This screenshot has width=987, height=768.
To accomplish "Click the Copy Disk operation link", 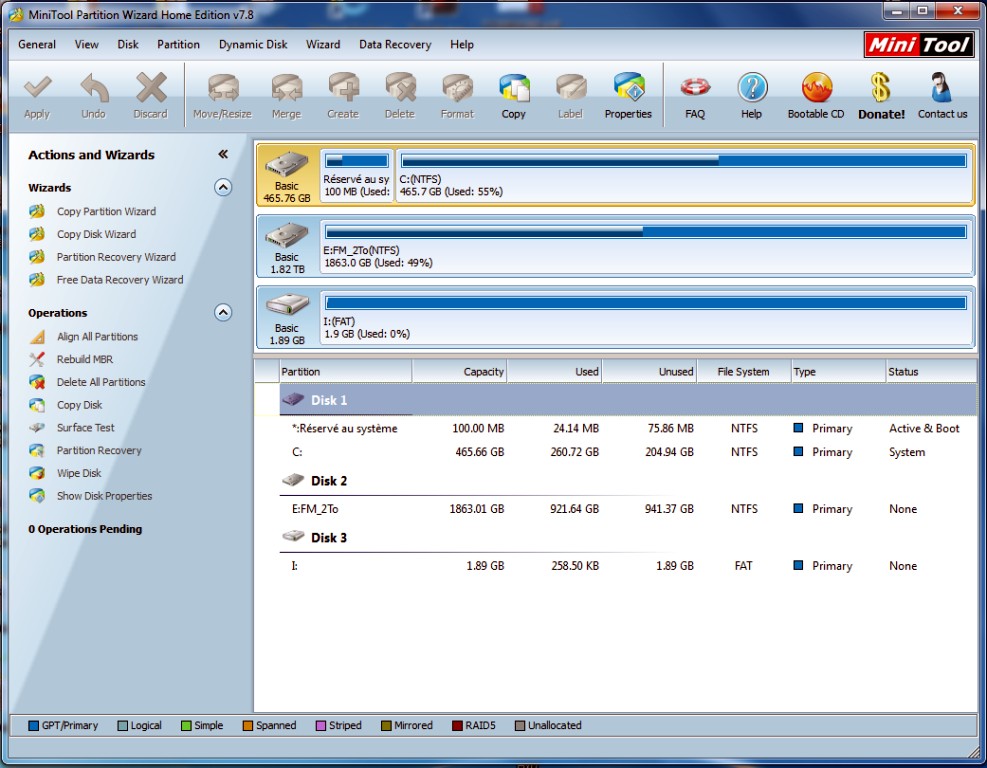I will point(79,405).
